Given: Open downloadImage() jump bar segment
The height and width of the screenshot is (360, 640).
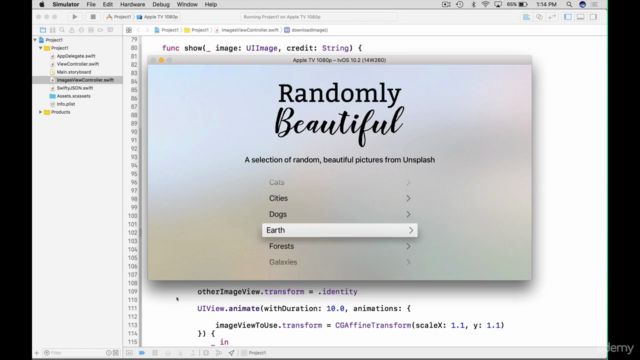Looking at the screenshot, I should pos(306,30).
